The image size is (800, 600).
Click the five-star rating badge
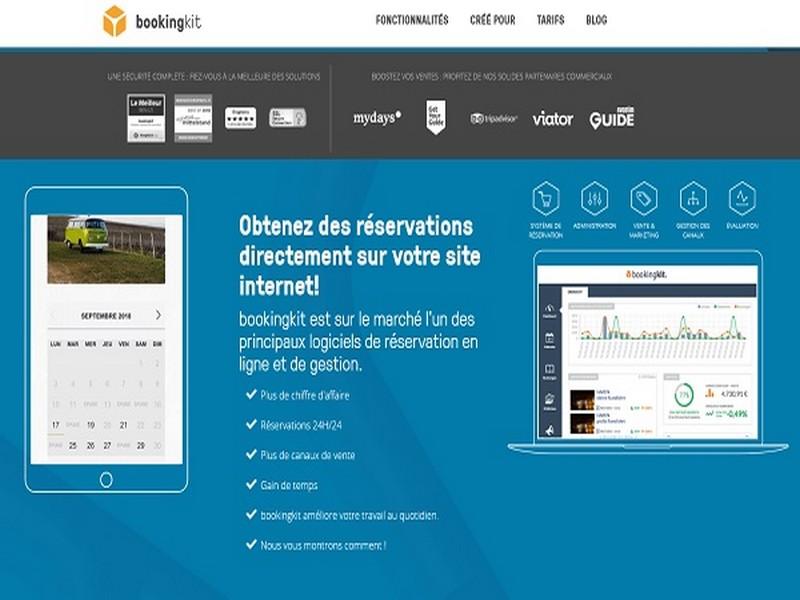pos(240,118)
